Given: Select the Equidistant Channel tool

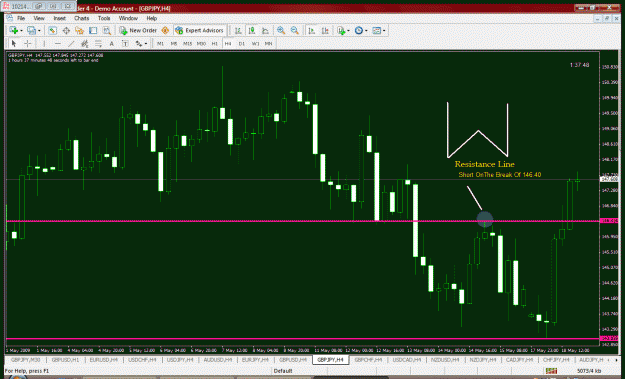Looking at the screenshot, I should tap(85, 43).
